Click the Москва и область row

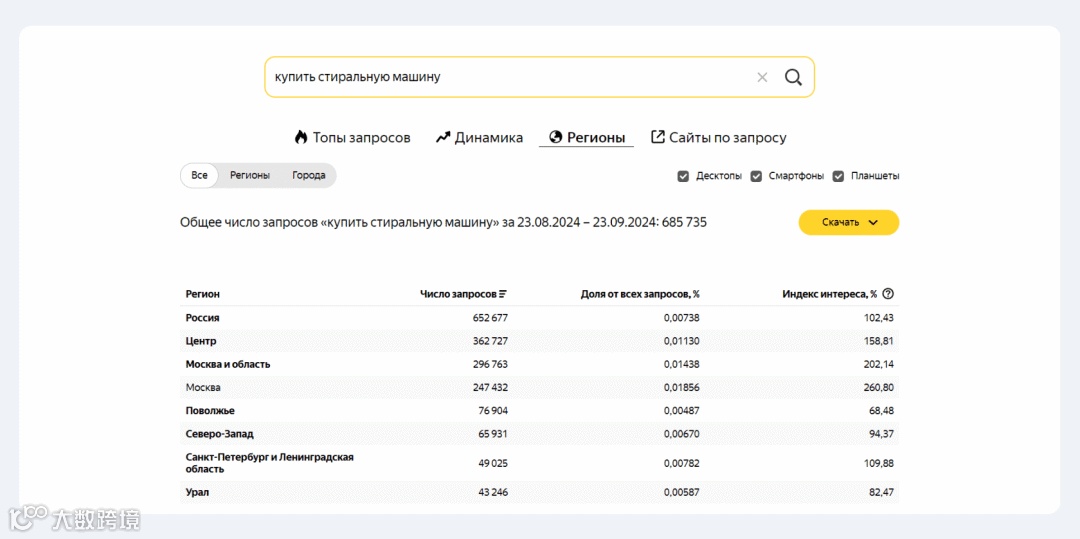point(539,364)
